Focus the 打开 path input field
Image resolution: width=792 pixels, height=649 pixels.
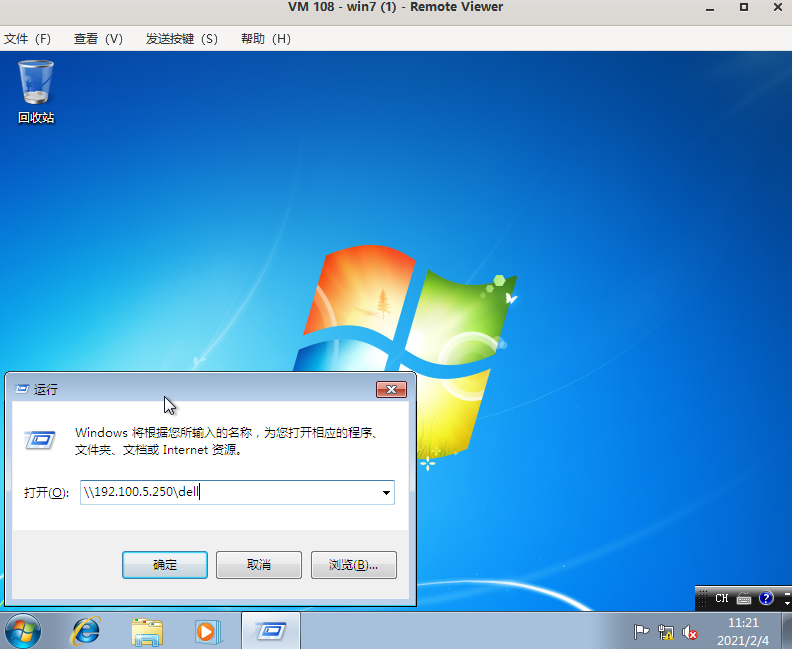coord(237,492)
